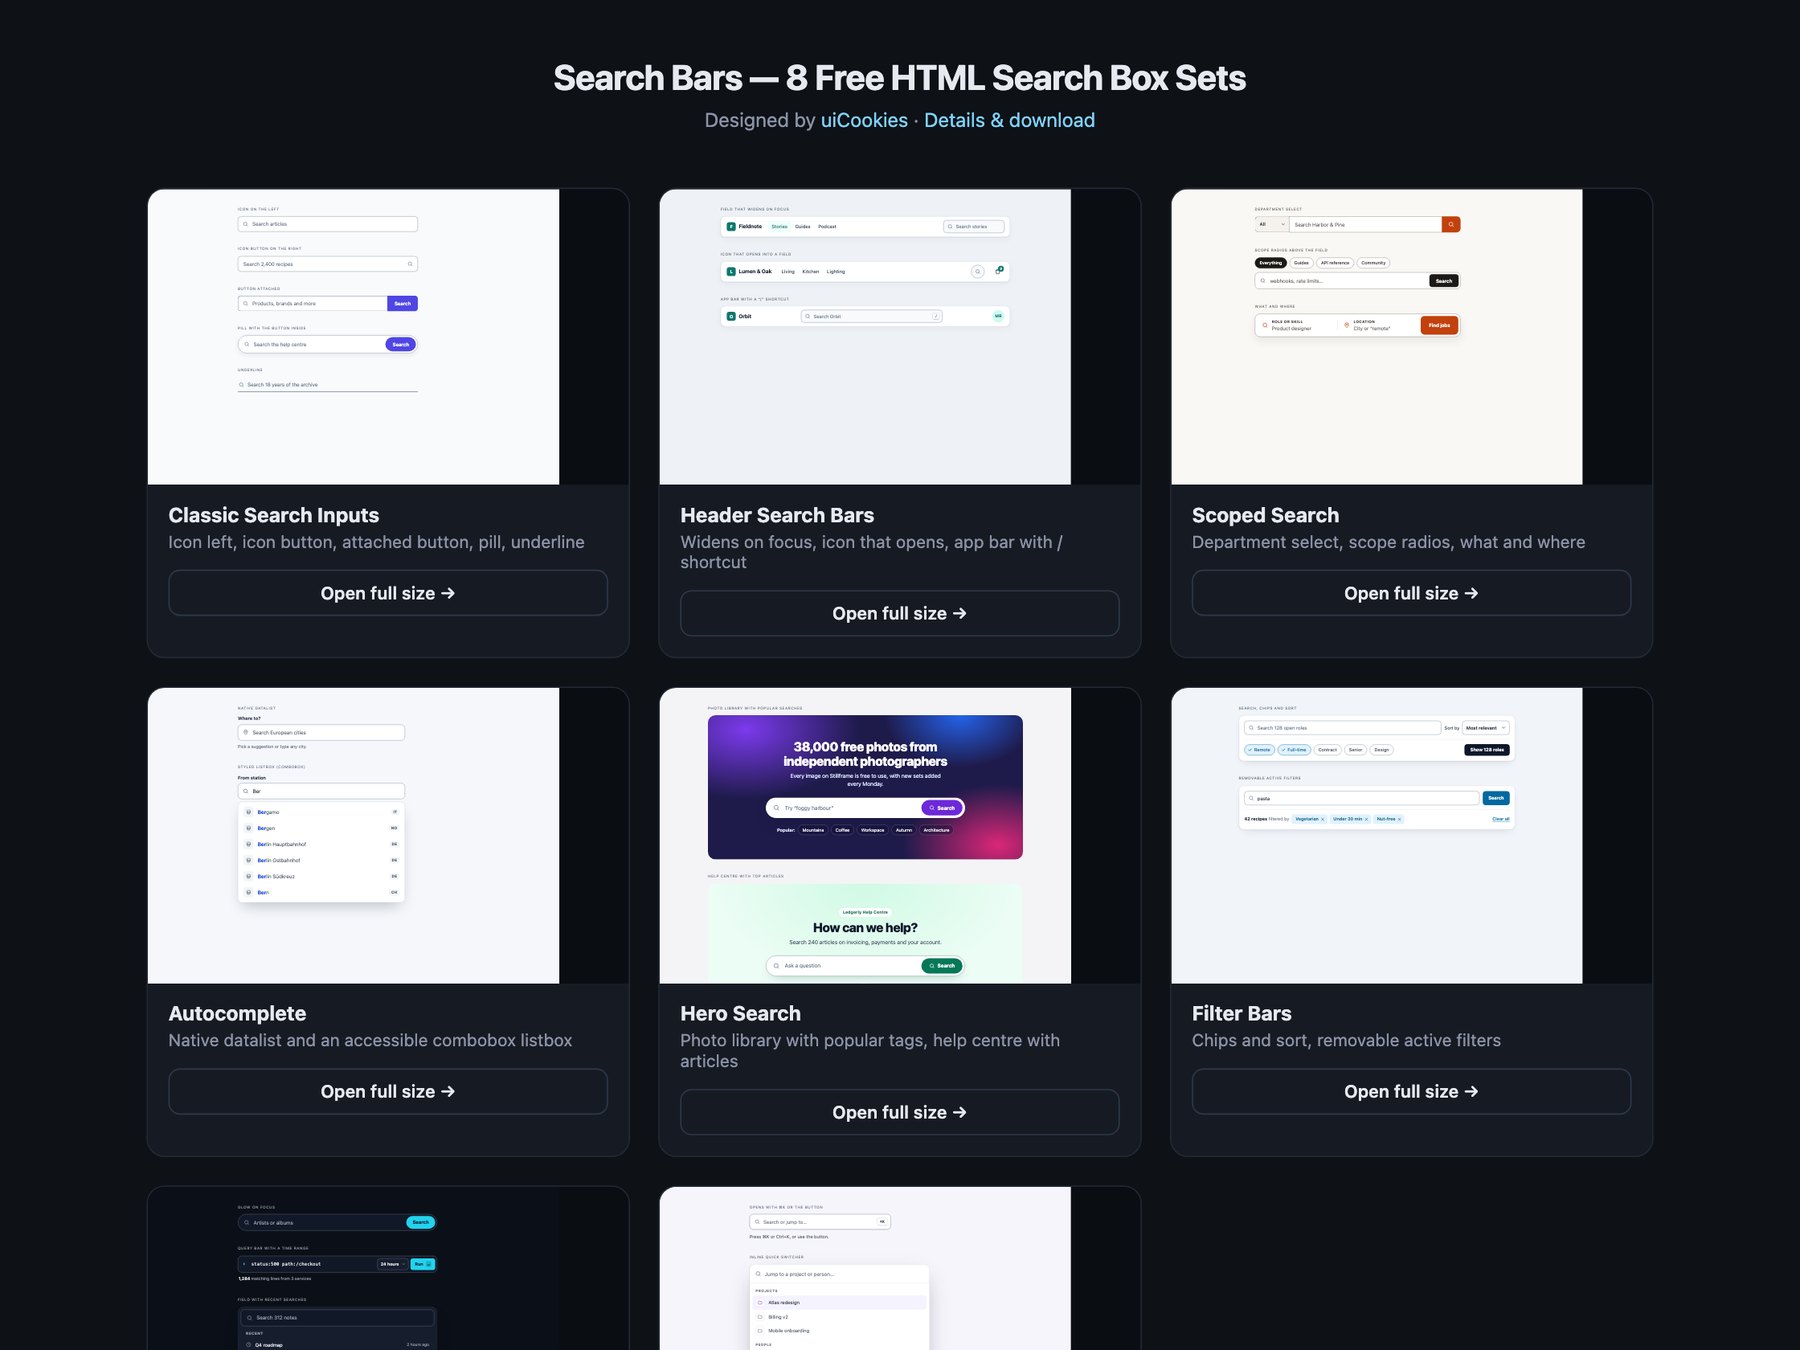Click green Search button in 'How can we help?' hero
Image resolution: width=1800 pixels, height=1350 pixels.
tap(941, 966)
